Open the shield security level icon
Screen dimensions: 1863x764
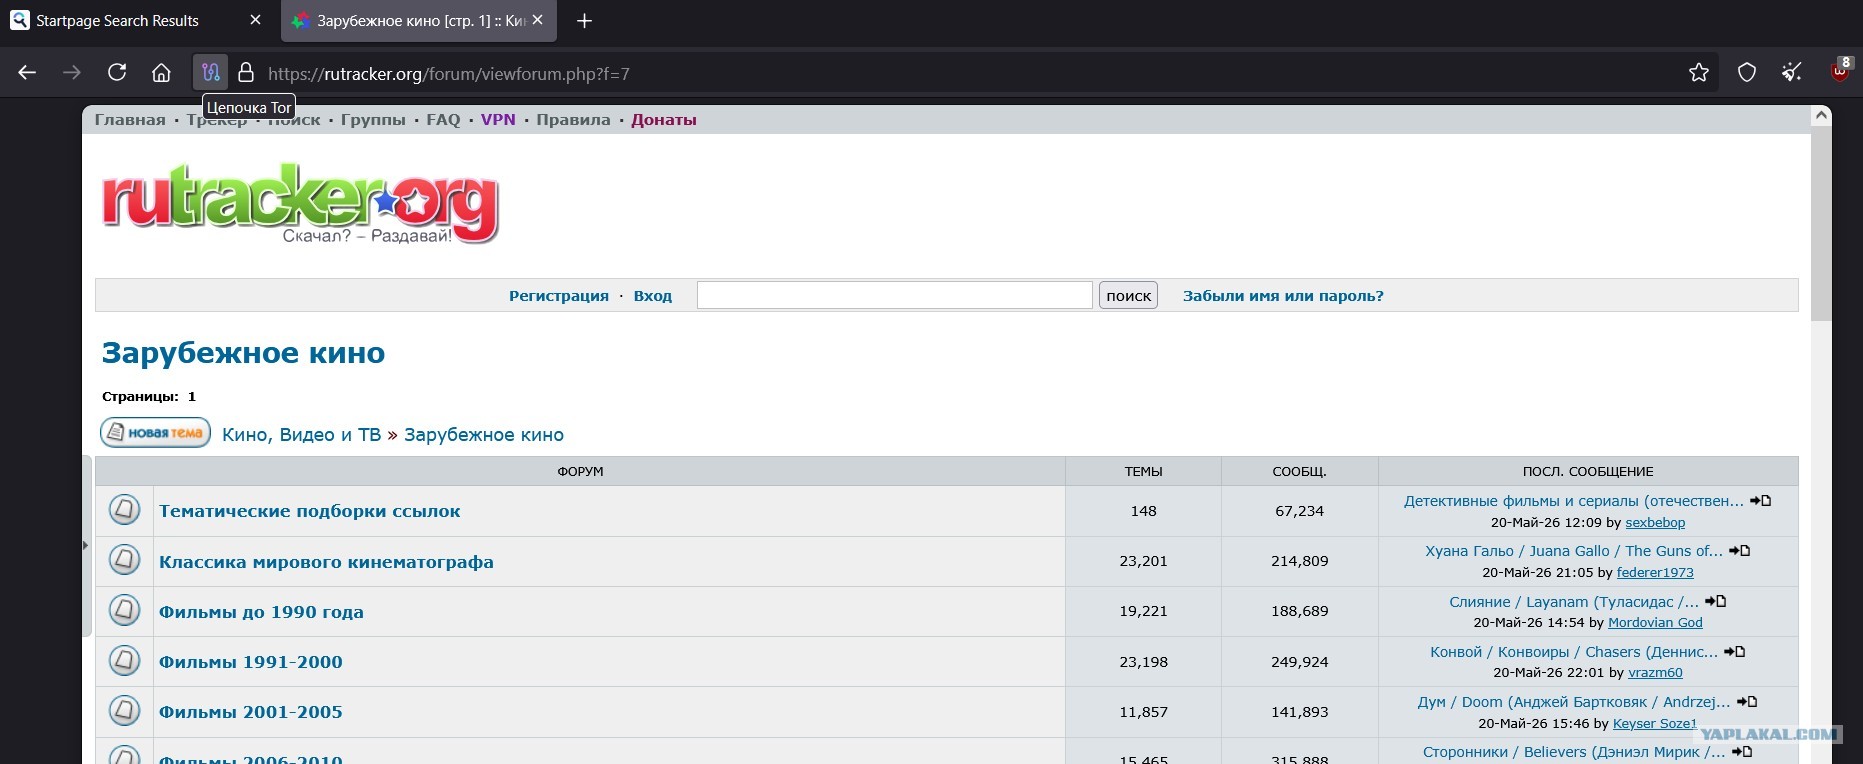click(x=1747, y=73)
